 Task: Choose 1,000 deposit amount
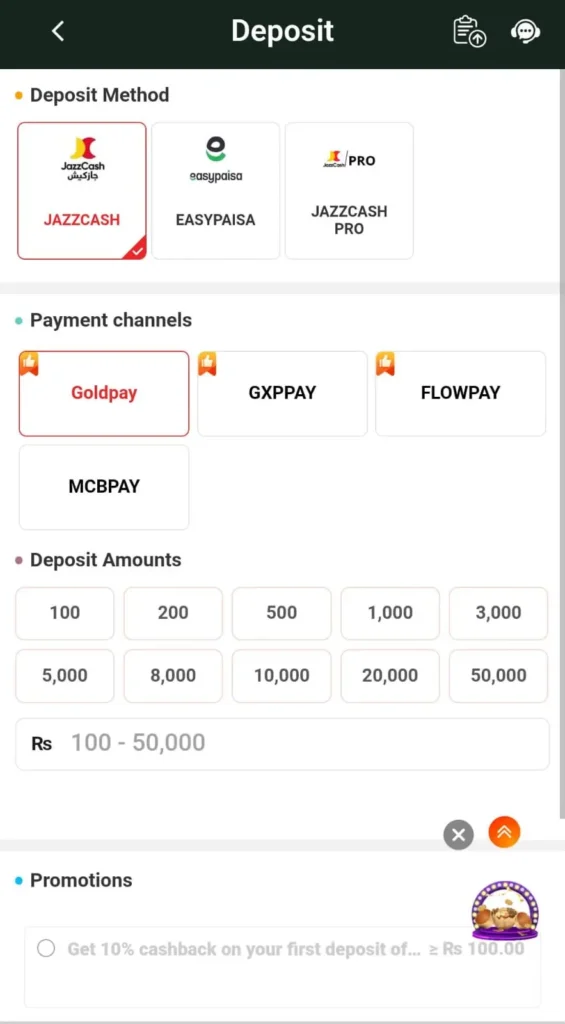click(390, 613)
